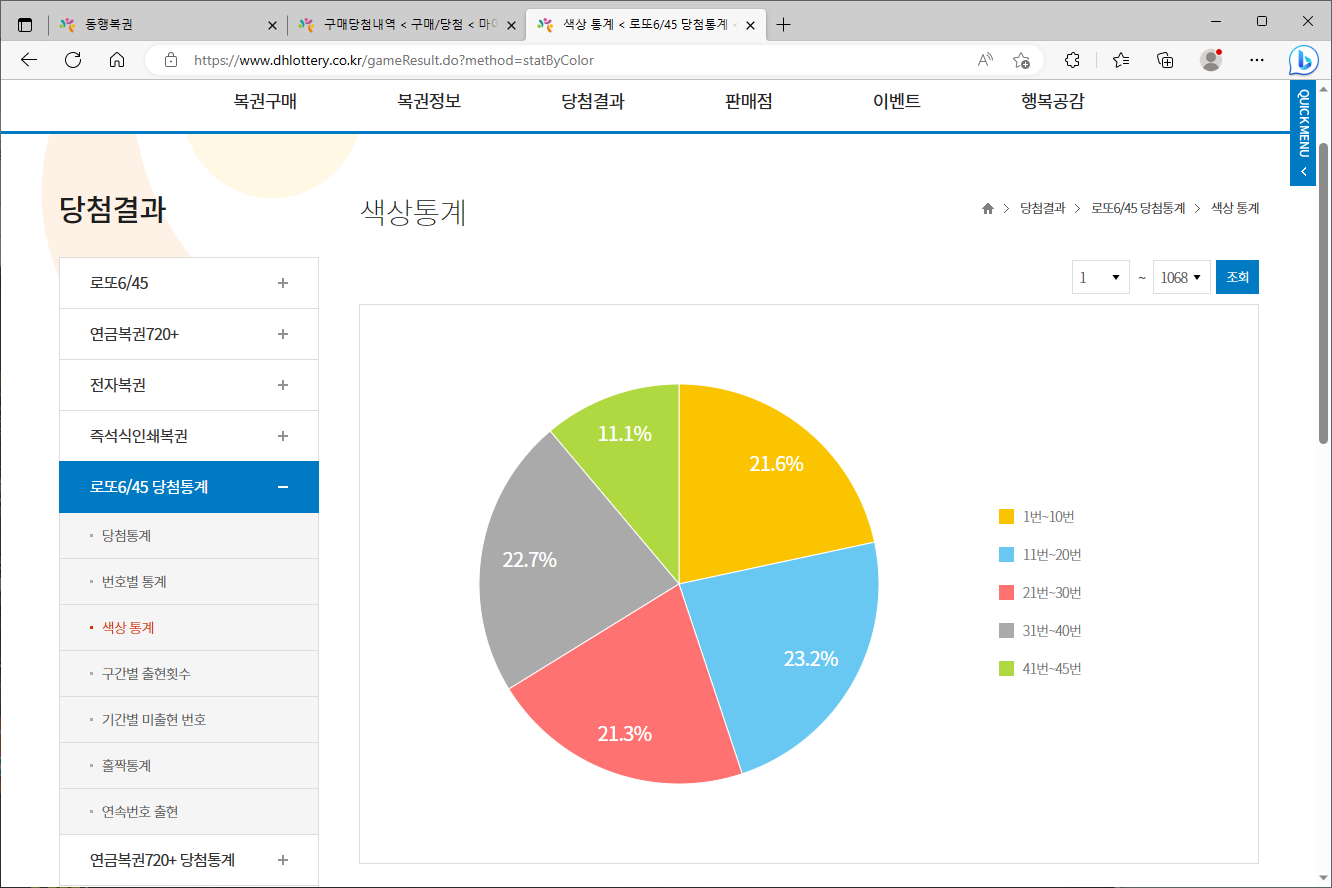Open browser Extensions icon
This screenshot has height=888, width=1332.
(x=1073, y=60)
